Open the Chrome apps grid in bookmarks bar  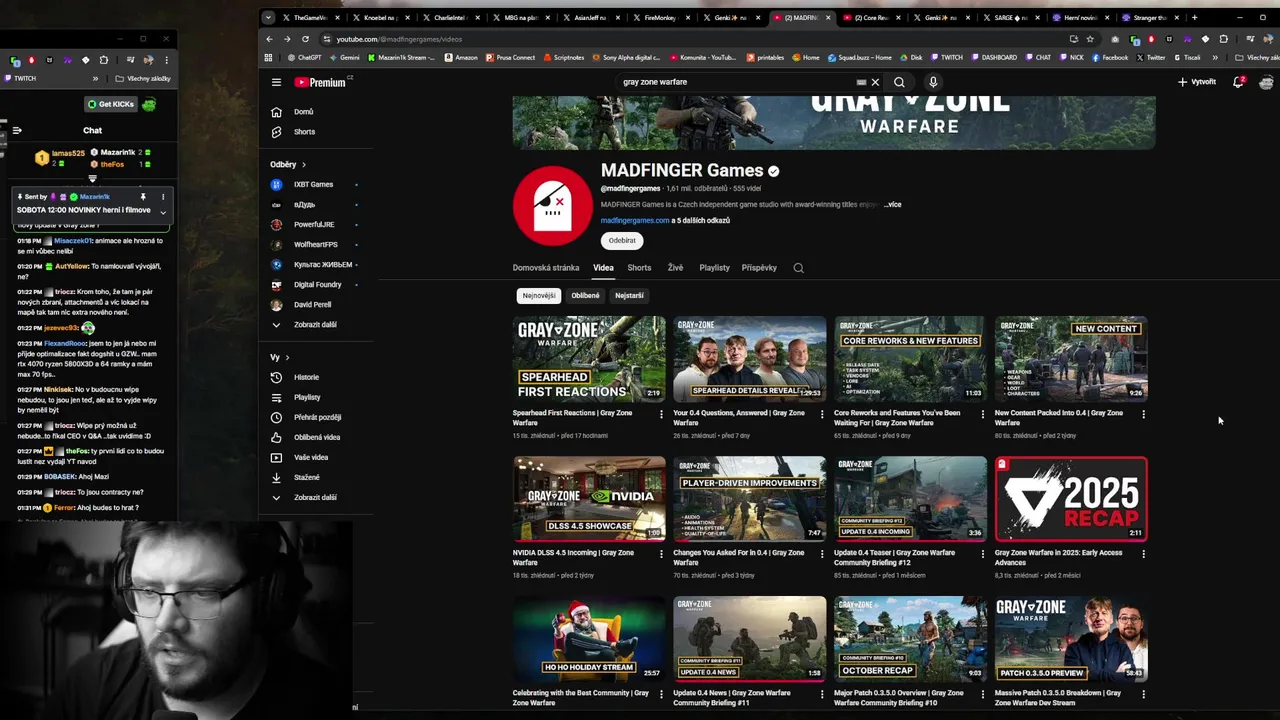268,57
